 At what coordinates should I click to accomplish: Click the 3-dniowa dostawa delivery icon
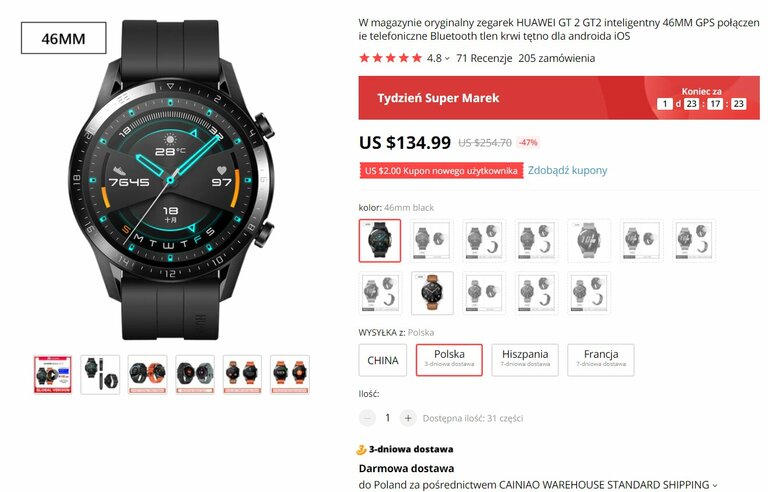click(361, 449)
